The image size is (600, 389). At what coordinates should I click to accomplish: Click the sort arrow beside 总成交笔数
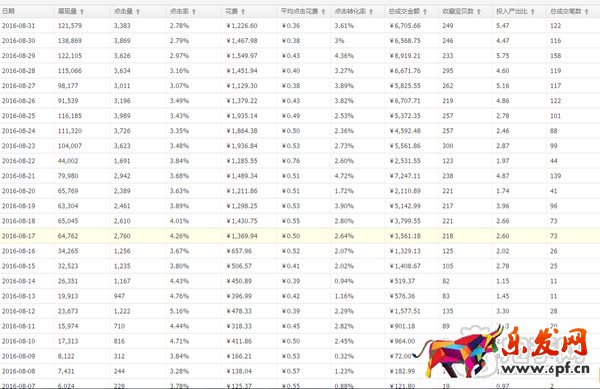click(x=587, y=12)
